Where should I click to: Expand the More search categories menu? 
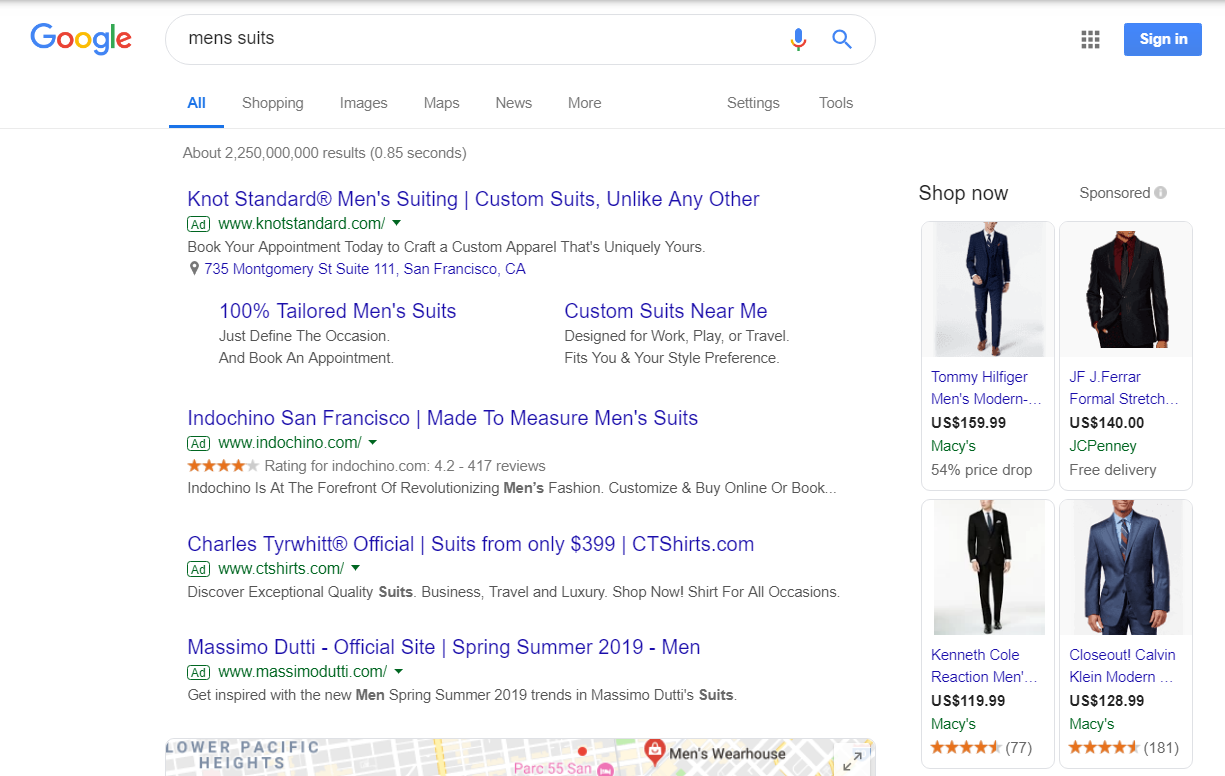pos(585,103)
